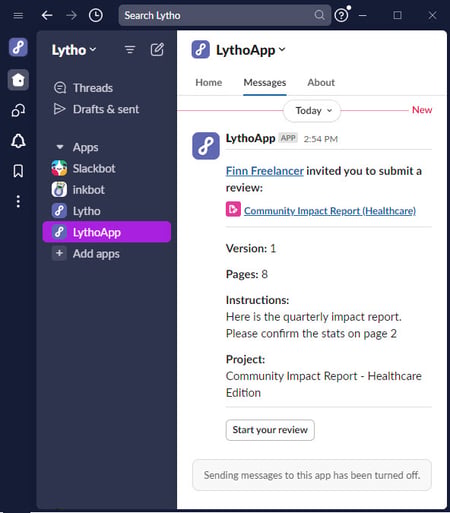Open the help question mark icon
The height and width of the screenshot is (513, 450).
click(341, 15)
